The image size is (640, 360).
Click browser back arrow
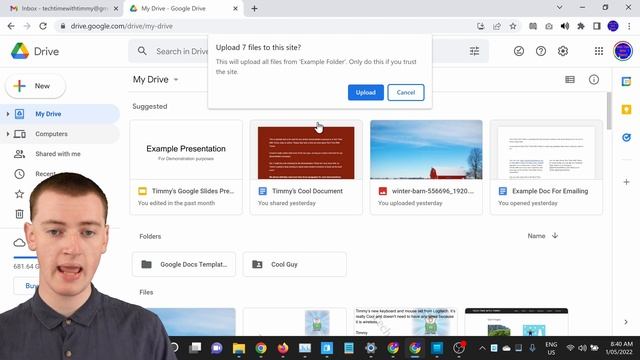[x=11, y=26]
